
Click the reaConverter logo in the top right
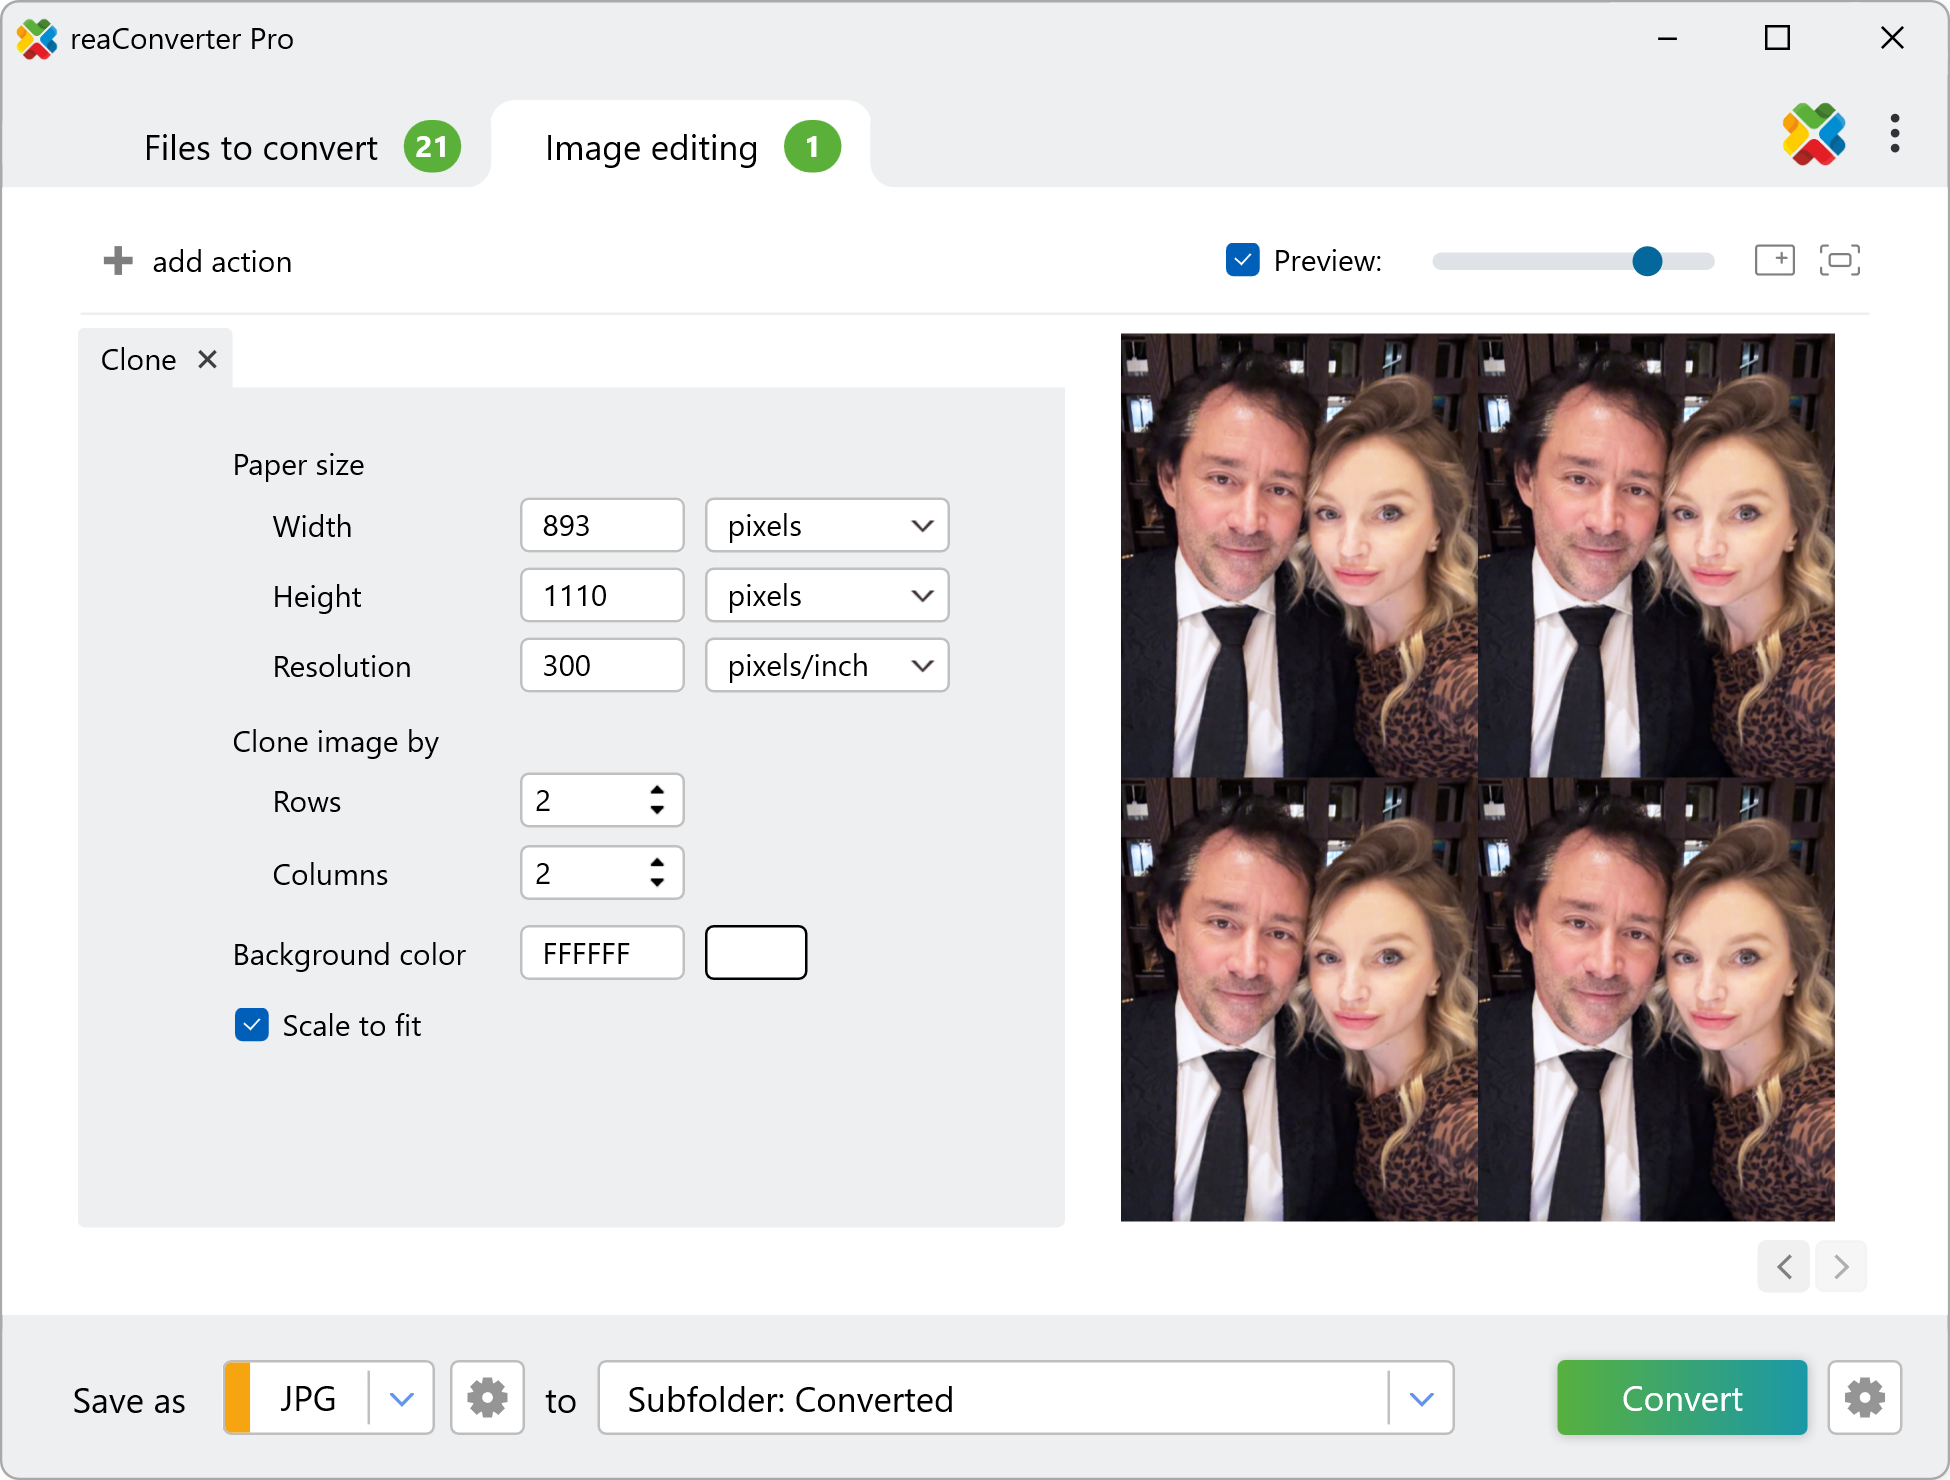[1813, 134]
